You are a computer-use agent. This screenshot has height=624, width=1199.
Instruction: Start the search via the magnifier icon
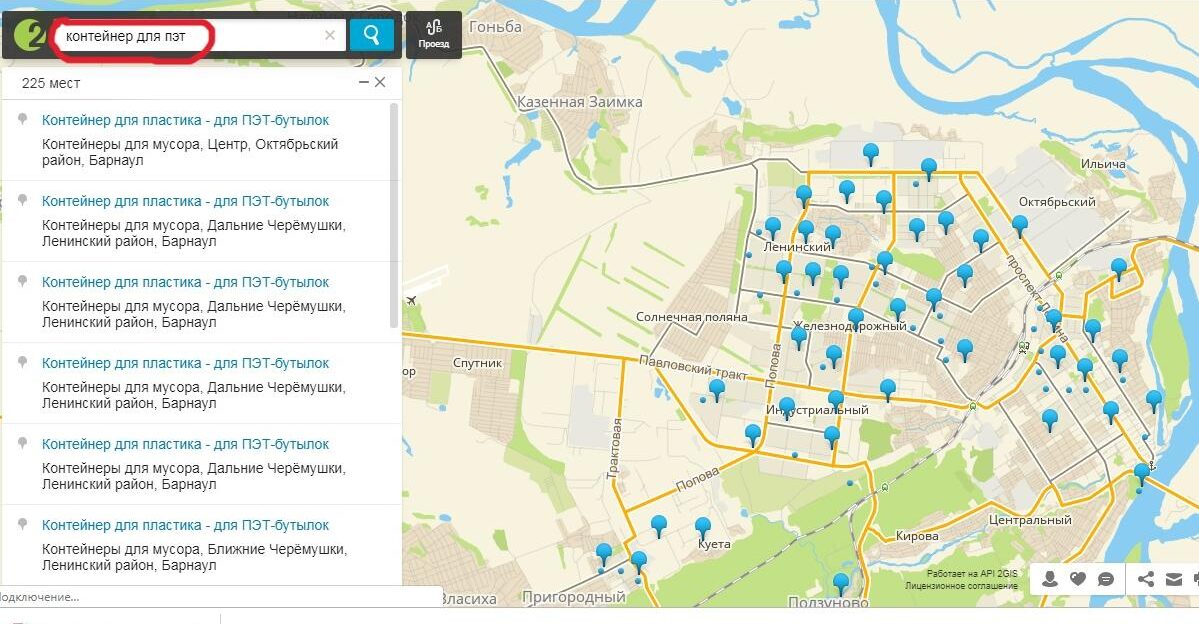click(371, 35)
